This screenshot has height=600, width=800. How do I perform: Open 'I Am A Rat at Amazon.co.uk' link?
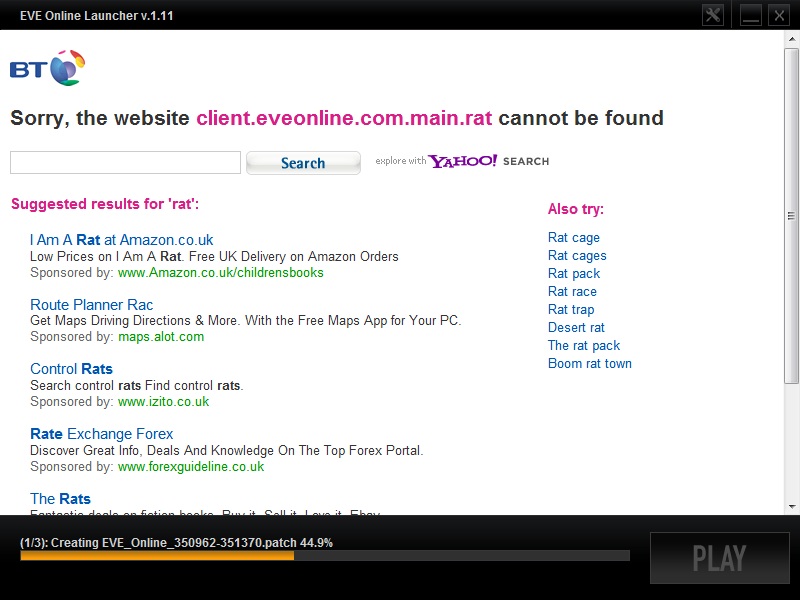[121, 240]
